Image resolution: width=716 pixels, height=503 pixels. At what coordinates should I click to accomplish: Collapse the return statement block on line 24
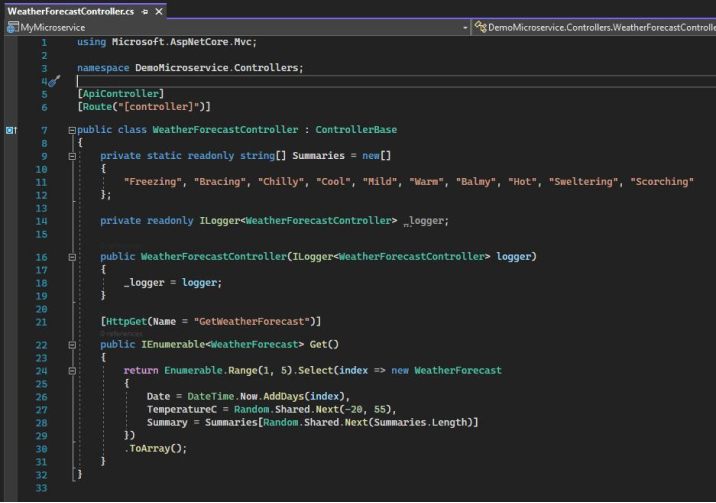pyautogui.click(x=71, y=370)
